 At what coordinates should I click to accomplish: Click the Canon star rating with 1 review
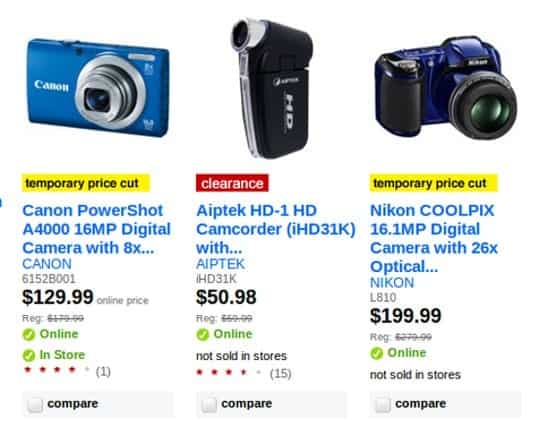pos(66,371)
